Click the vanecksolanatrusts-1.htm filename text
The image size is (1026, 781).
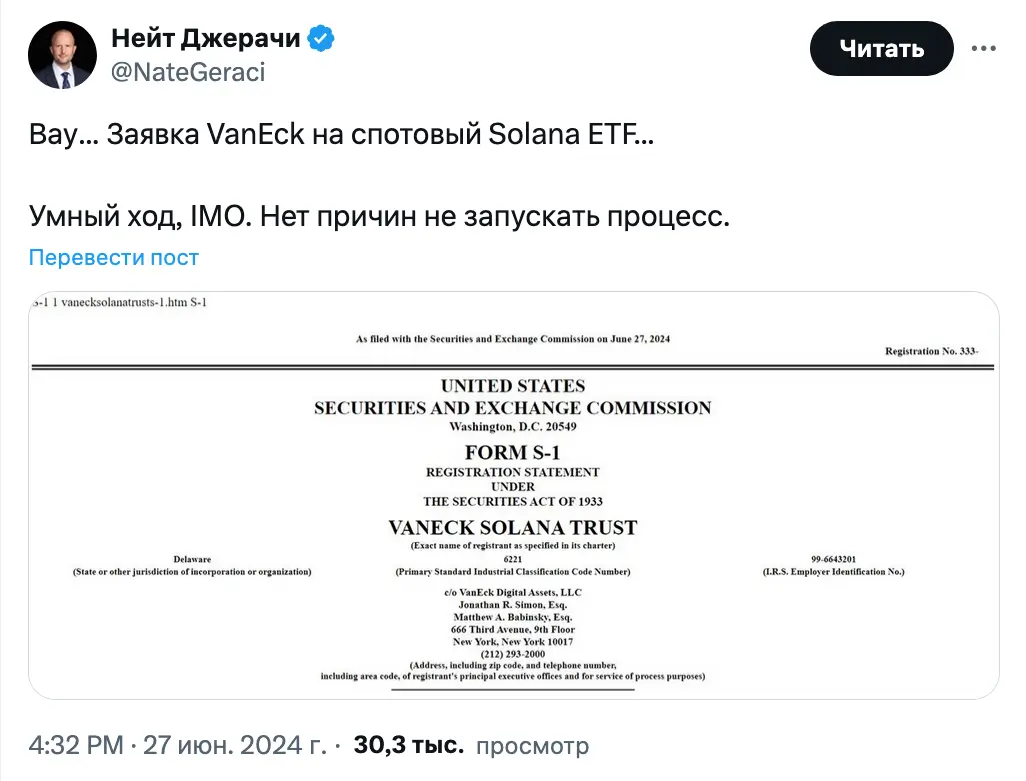click(x=124, y=302)
